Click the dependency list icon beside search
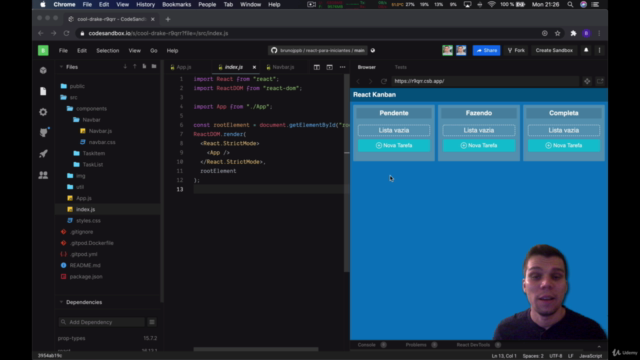 (152, 322)
